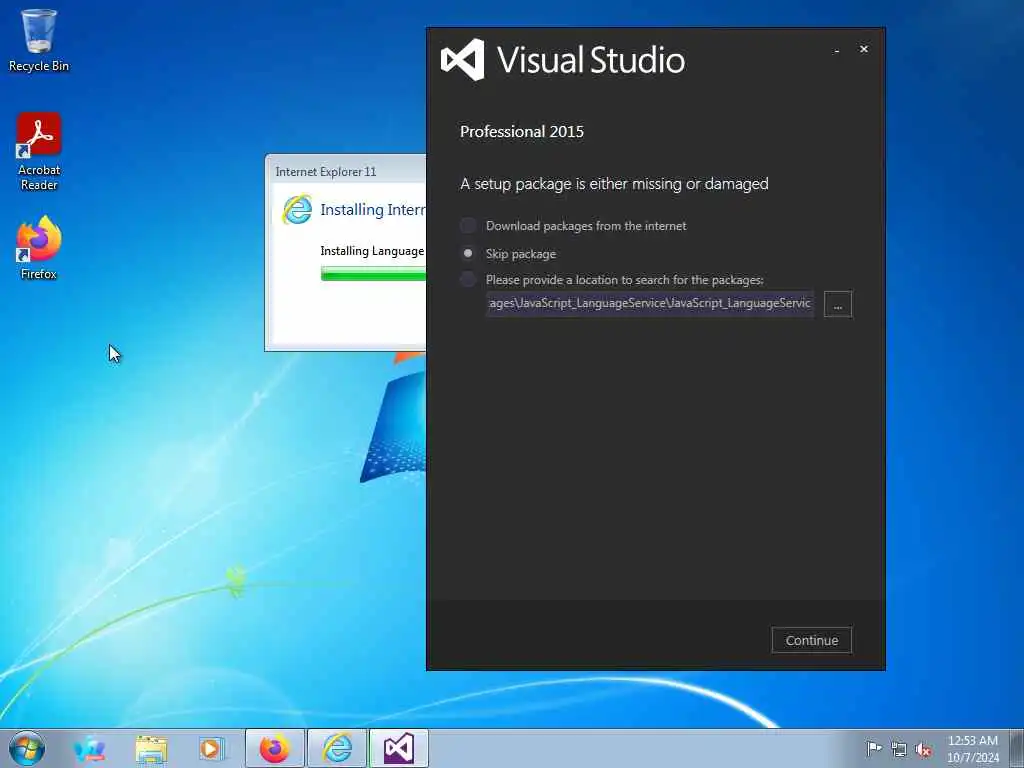Open the browse (...) button for package location

point(838,304)
